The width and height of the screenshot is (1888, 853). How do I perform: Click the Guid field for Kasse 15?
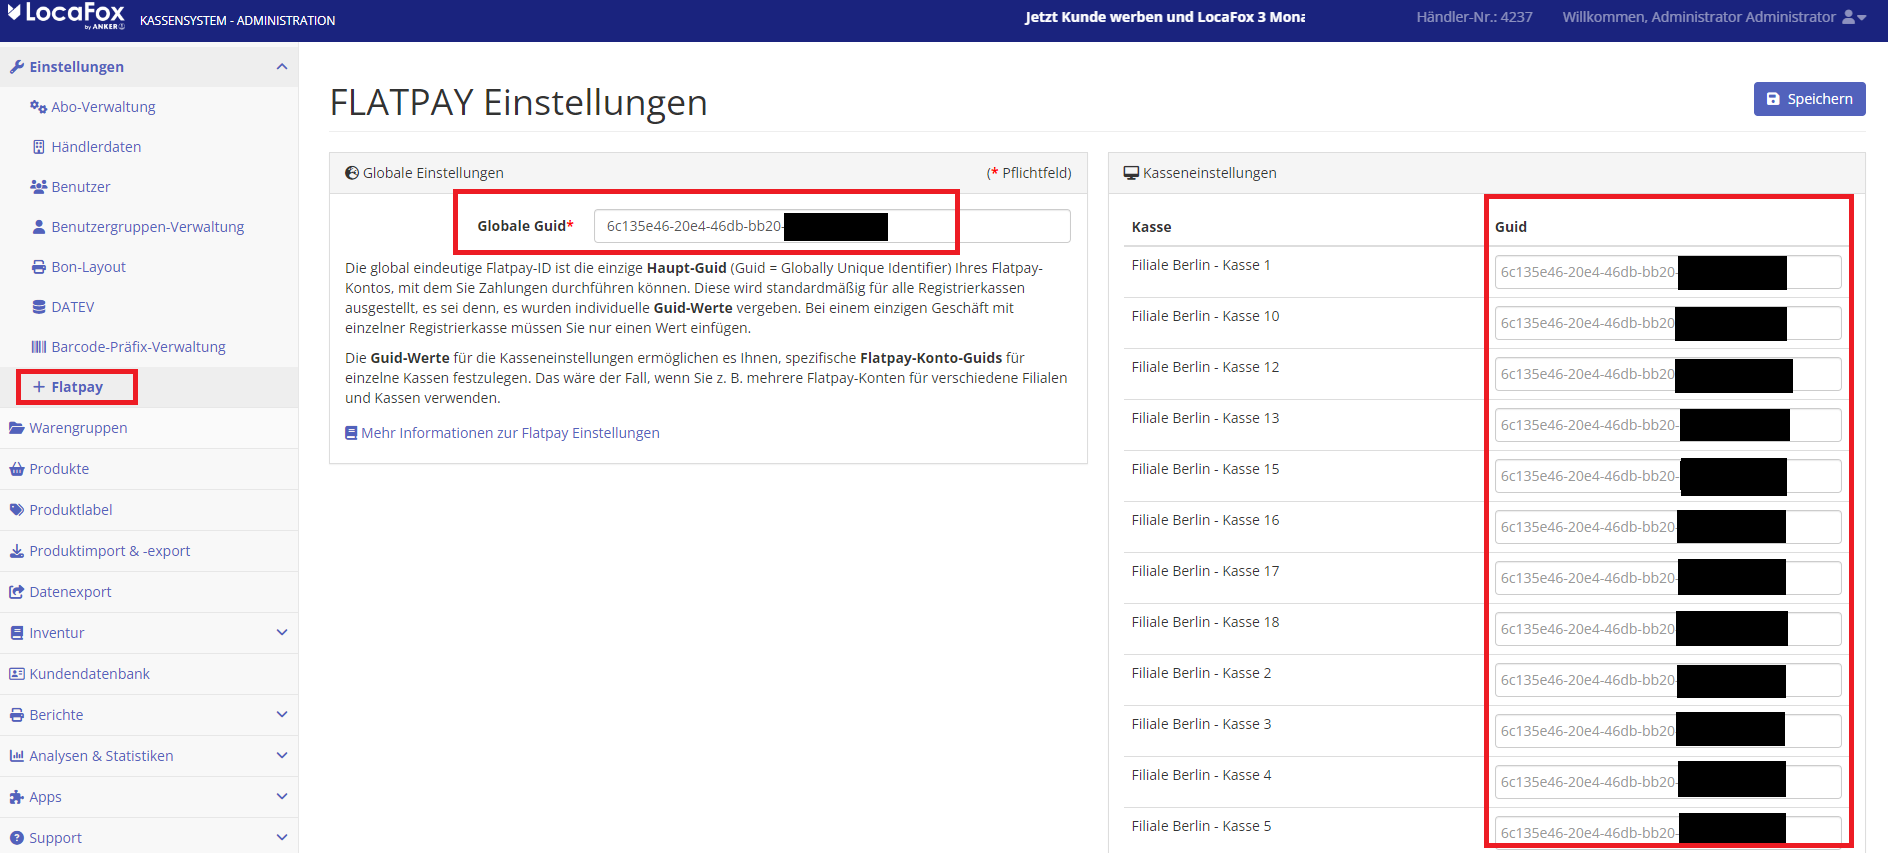(1667, 476)
